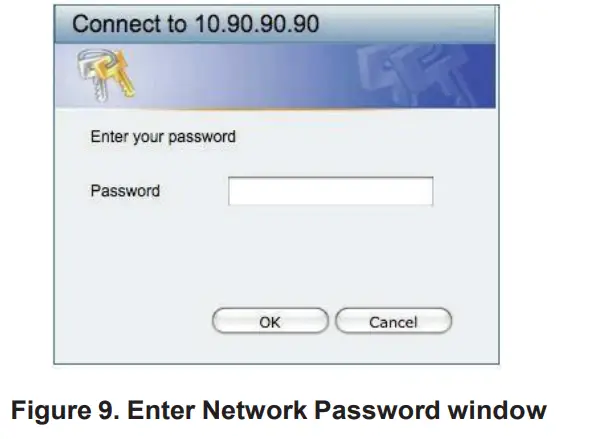Screen dimensions: 601x439
Task: Click the Connect to 10.90.90.90 title bar
Action: [276, 24]
